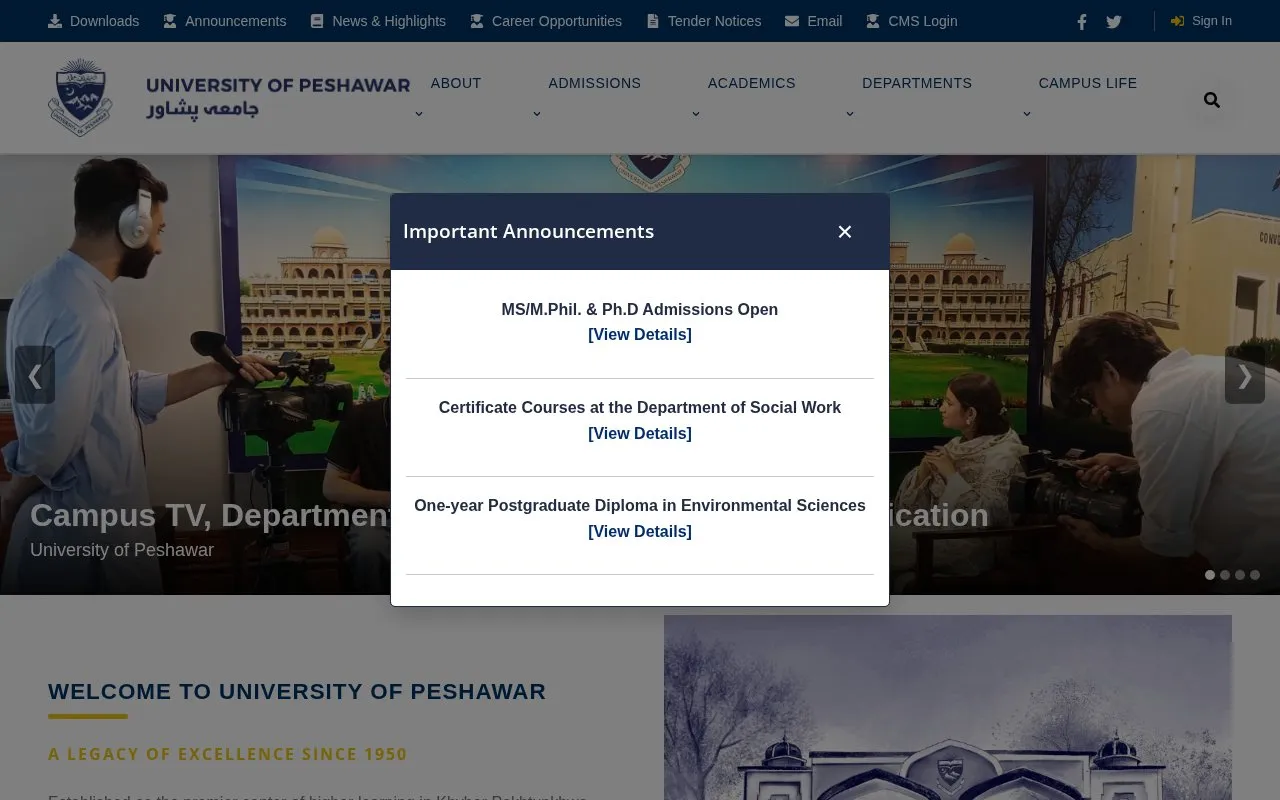Open the Facebook page icon
The image size is (1280, 800).
[1082, 22]
